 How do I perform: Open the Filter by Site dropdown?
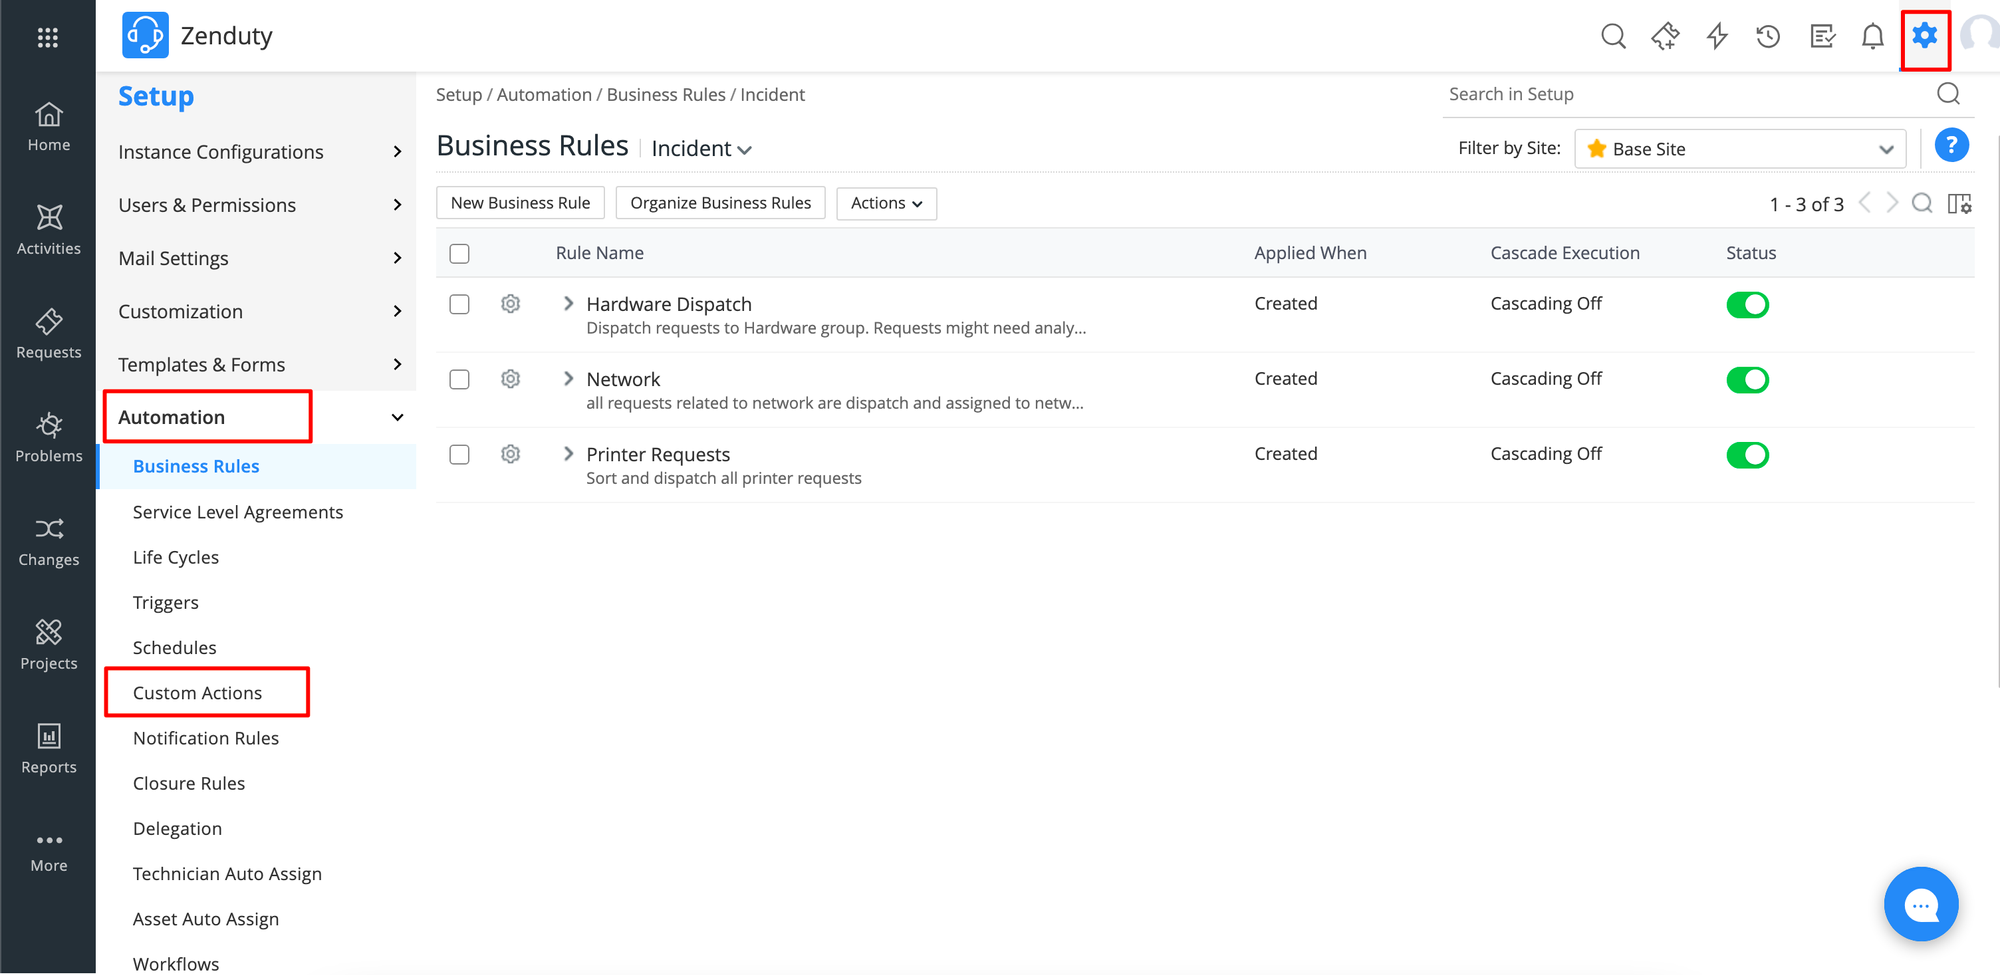1740,149
